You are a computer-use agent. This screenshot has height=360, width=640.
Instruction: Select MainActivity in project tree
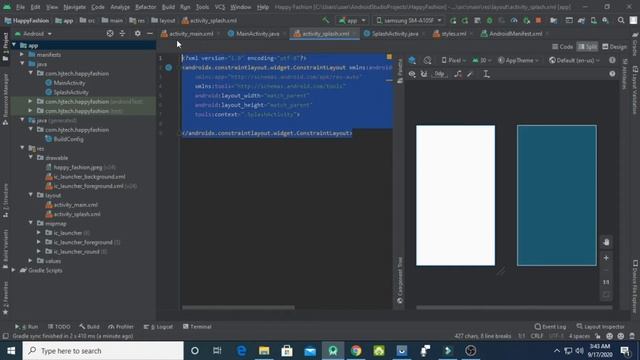65,82
